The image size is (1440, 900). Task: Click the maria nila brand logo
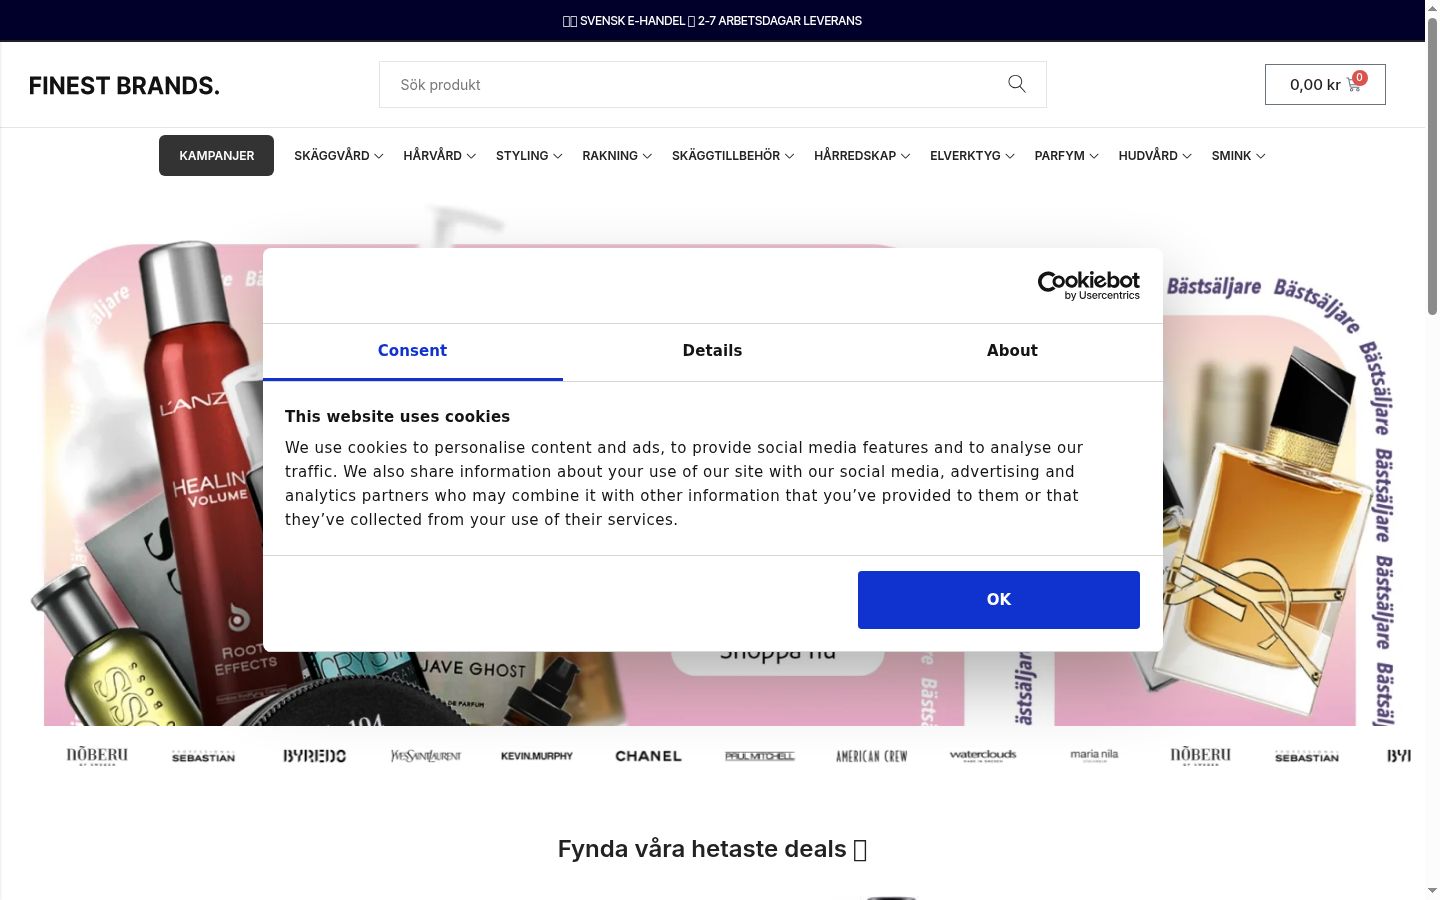click(1094, 755)
